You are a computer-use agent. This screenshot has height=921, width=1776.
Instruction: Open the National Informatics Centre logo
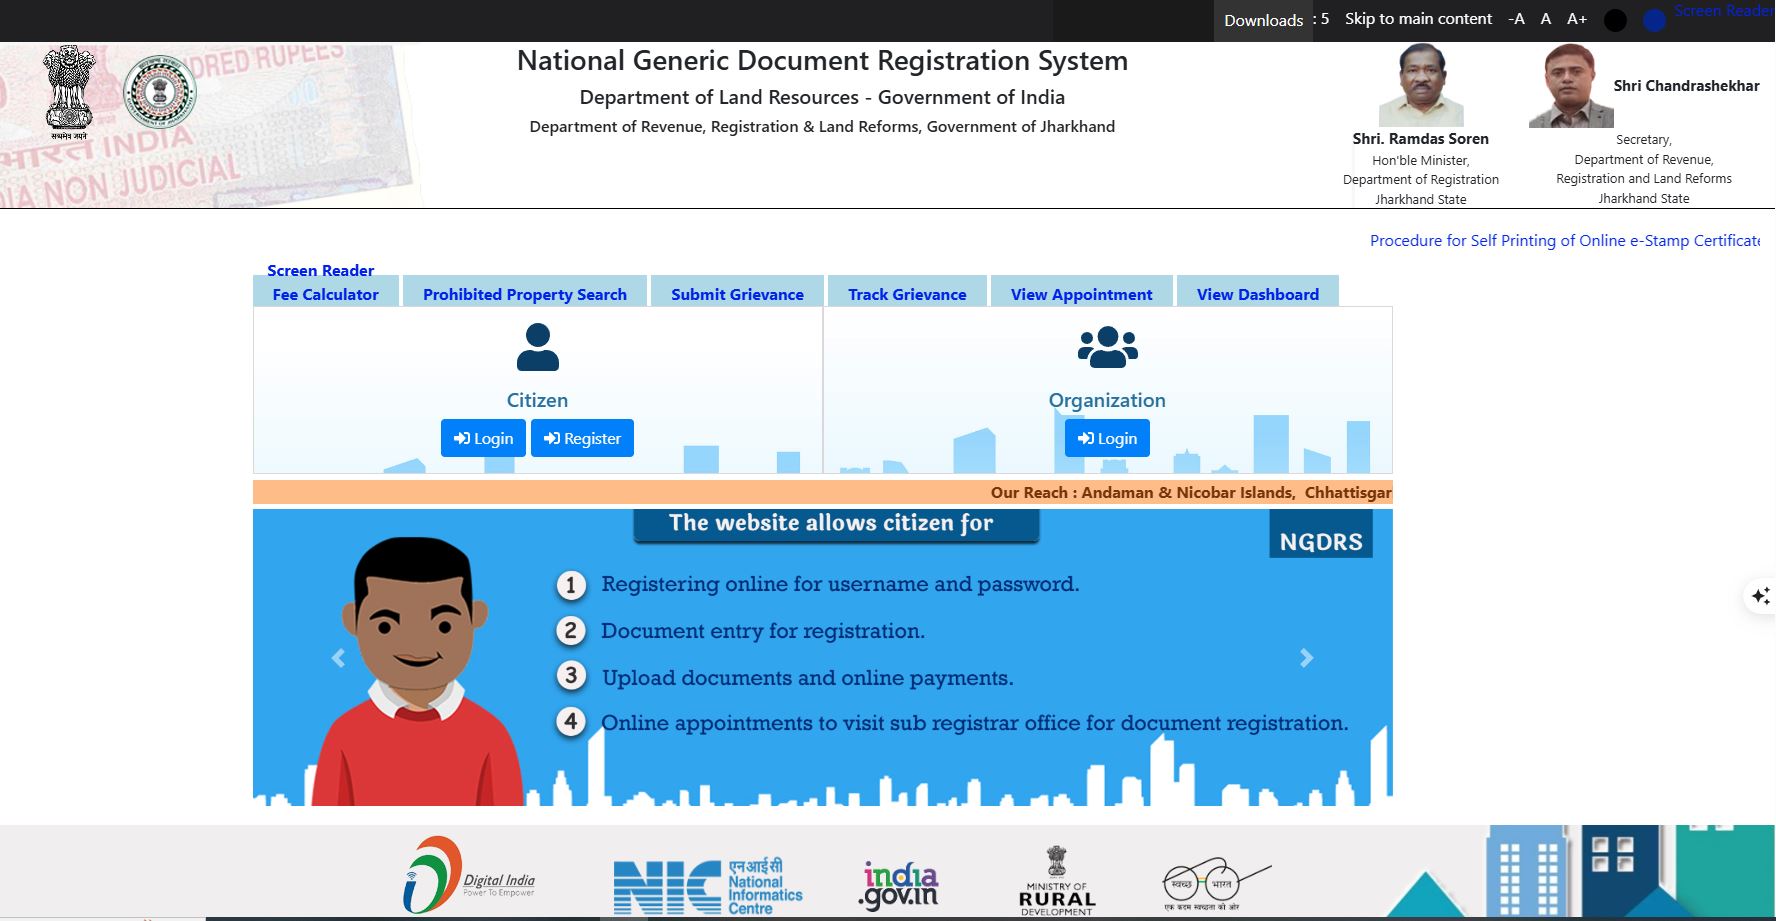click(707, 886)
